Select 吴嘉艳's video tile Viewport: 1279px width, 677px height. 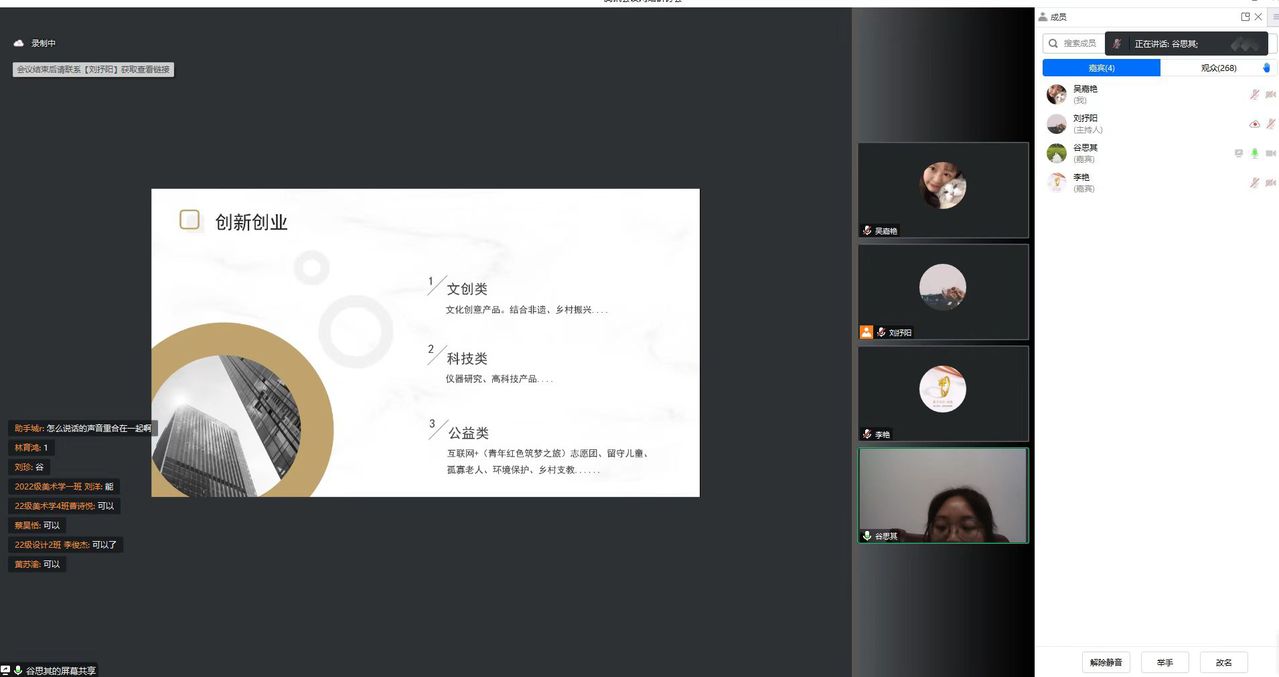943,190
